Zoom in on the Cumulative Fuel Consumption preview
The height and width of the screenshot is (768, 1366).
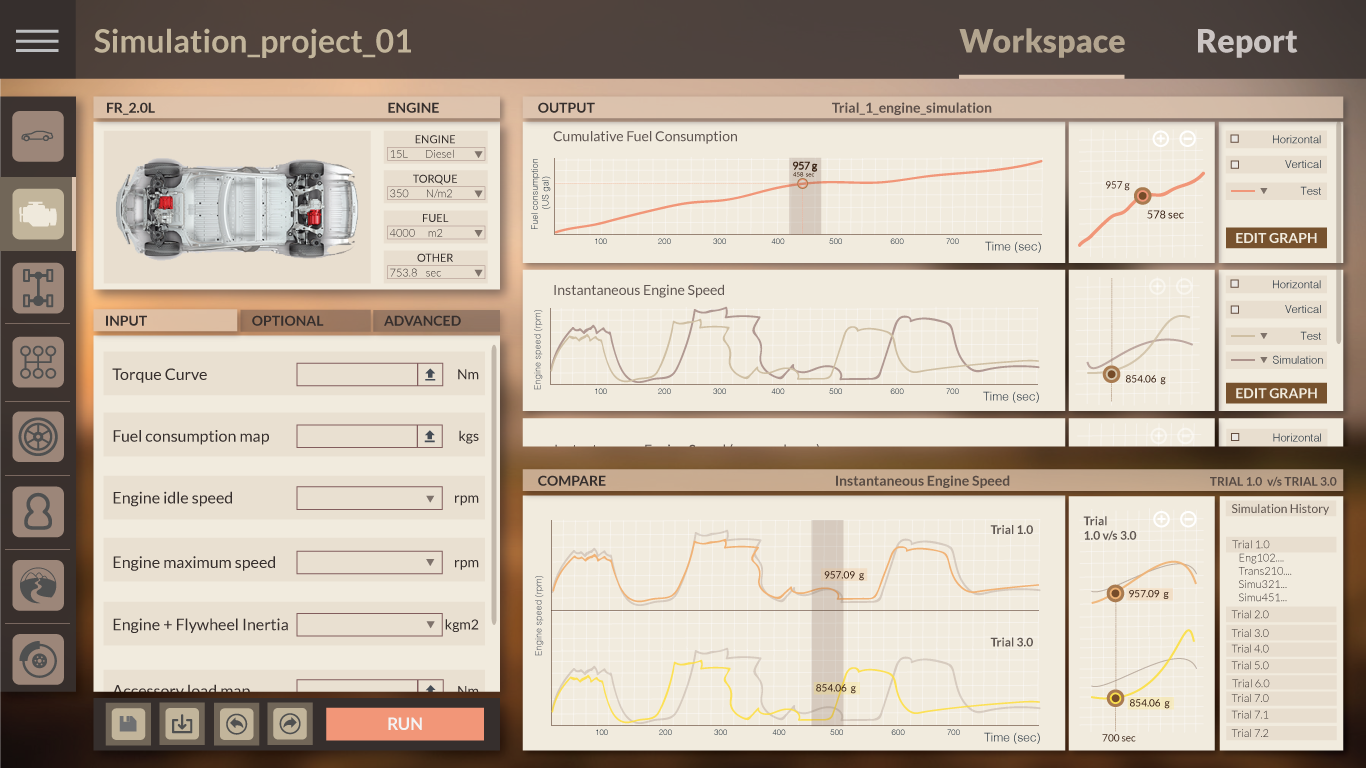pos(1161,138)
